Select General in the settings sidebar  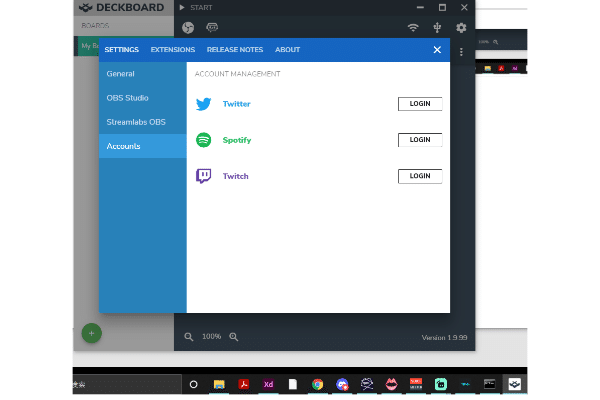[x=143, y=74]
